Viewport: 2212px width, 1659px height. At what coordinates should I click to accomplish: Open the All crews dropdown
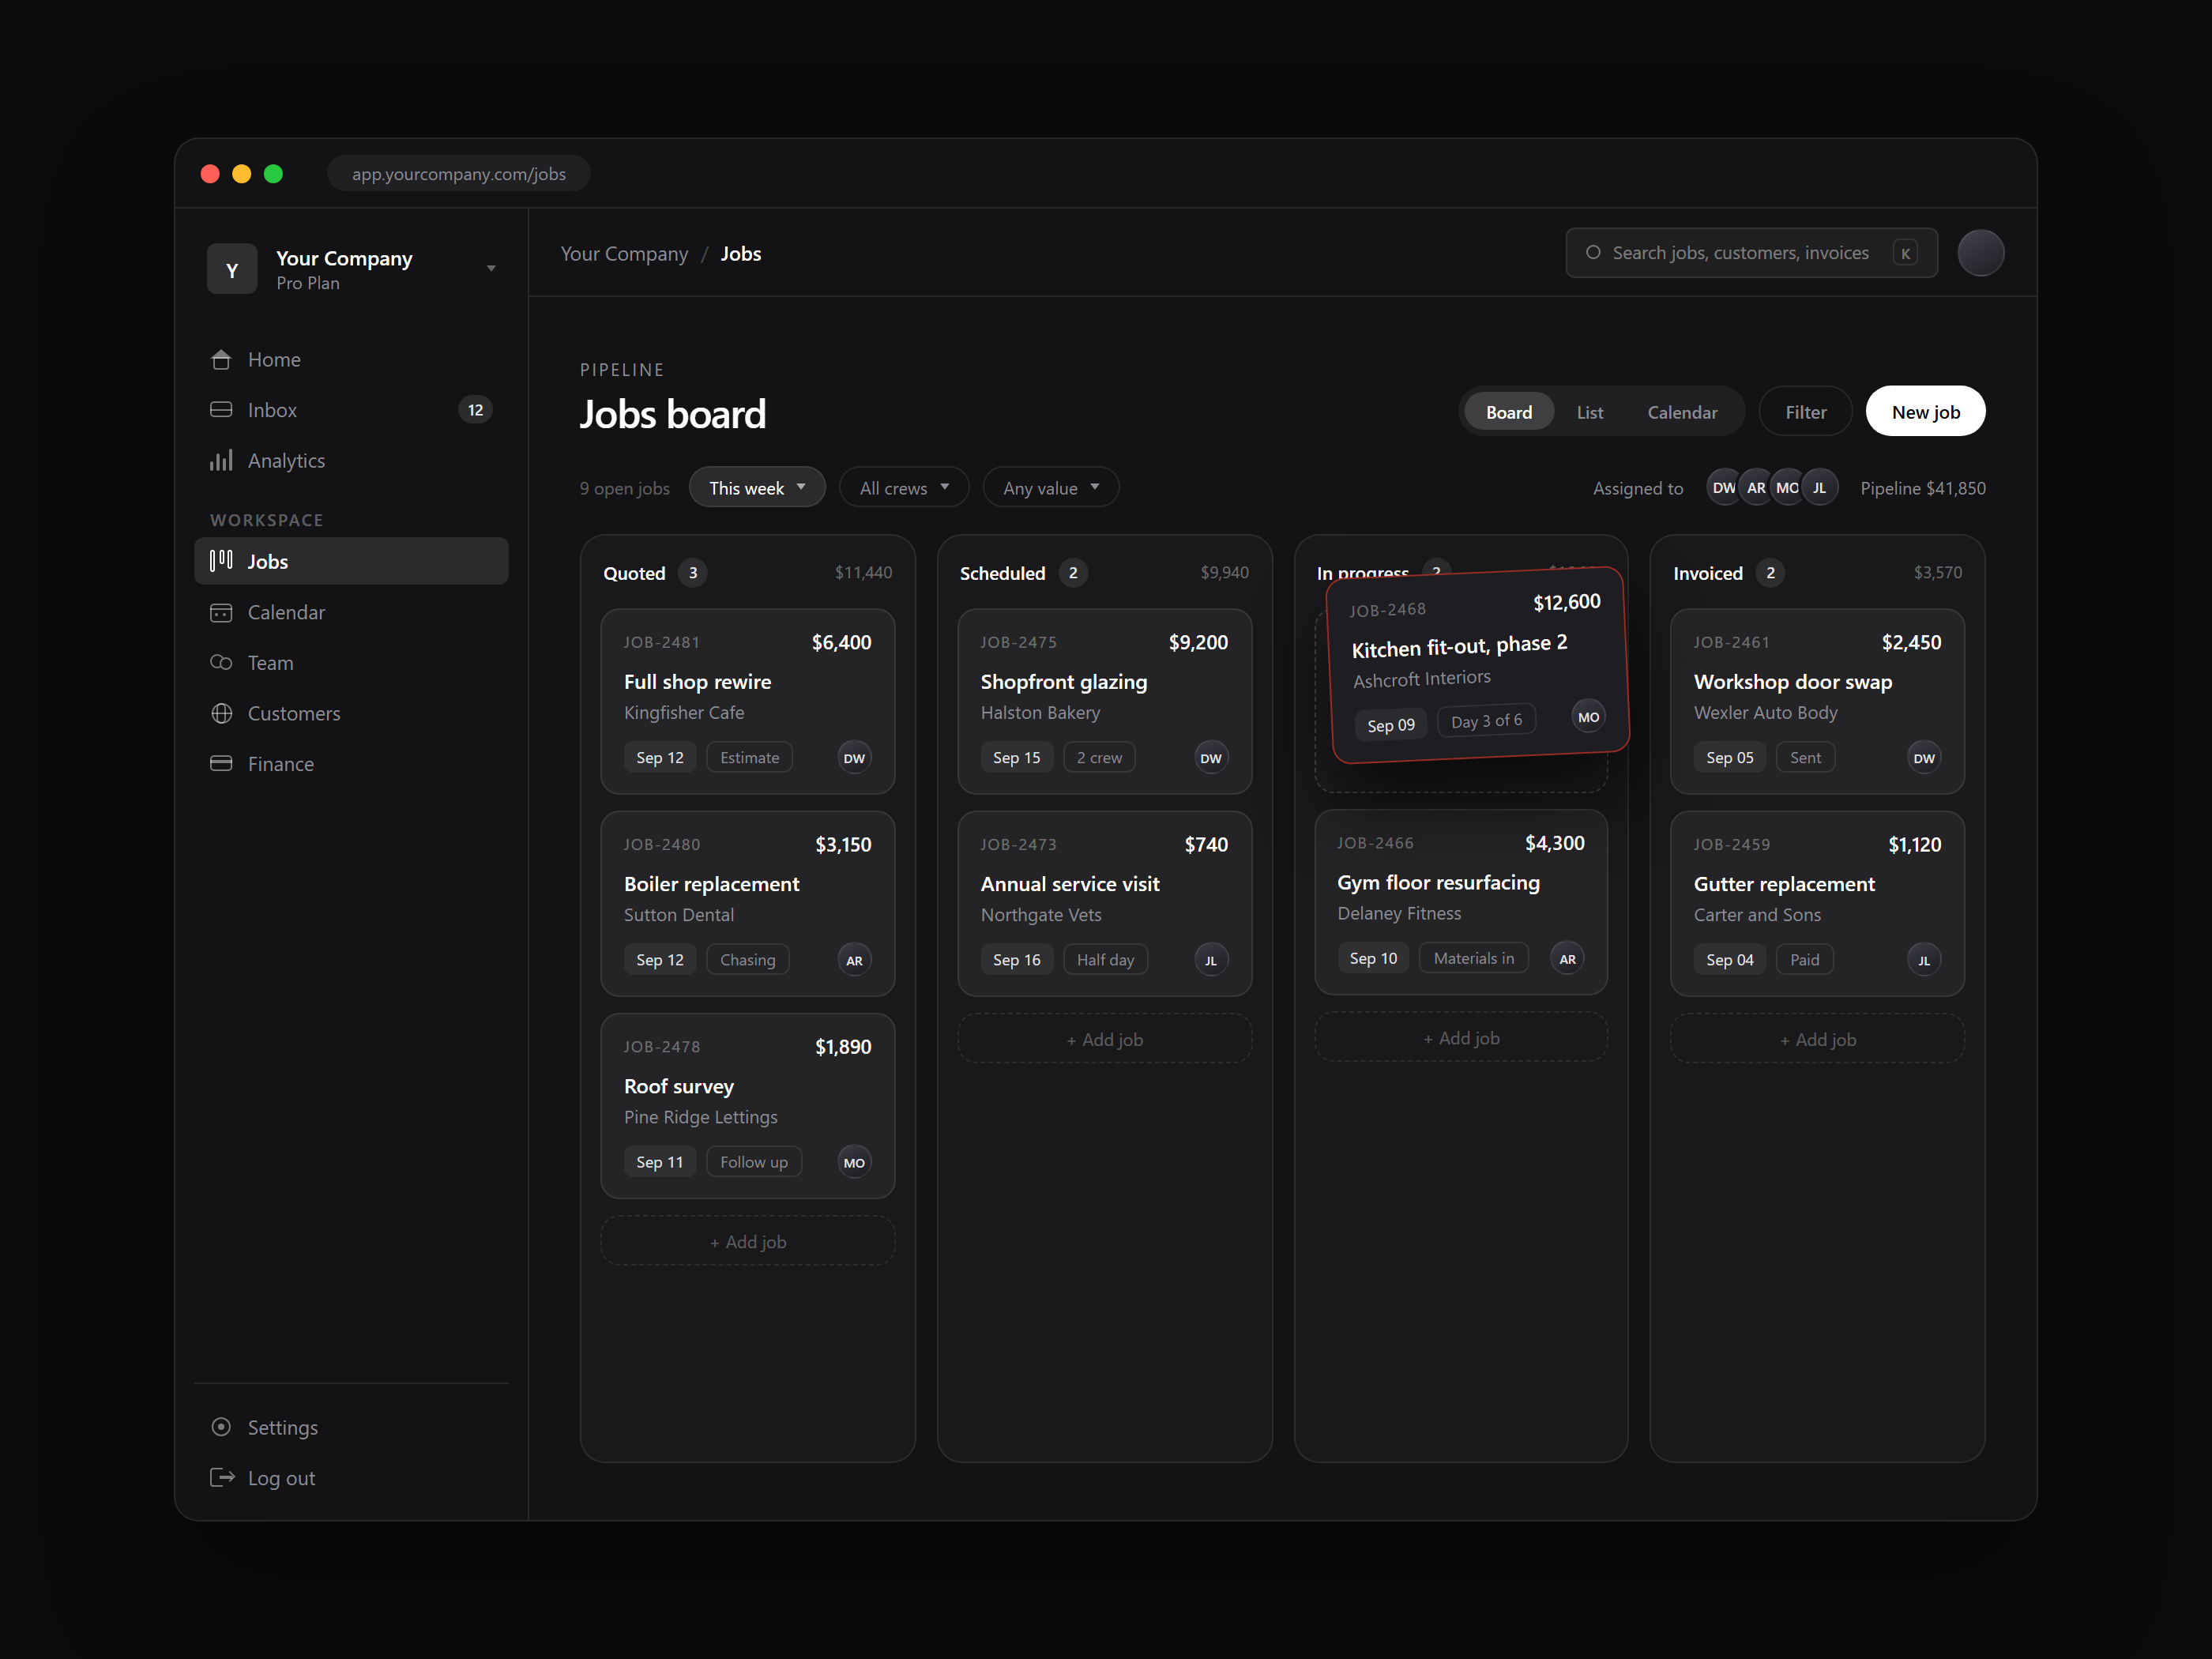pos(904,488)
